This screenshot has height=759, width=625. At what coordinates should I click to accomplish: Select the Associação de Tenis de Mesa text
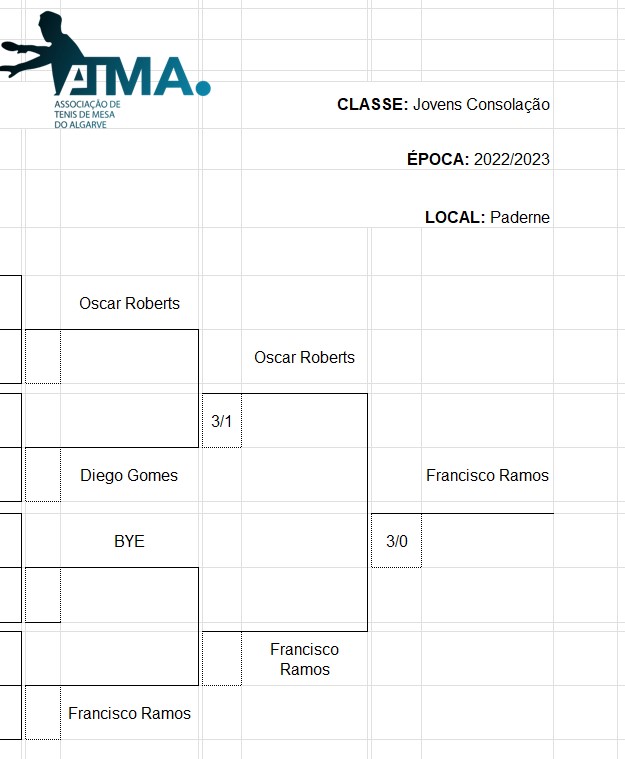87,114
